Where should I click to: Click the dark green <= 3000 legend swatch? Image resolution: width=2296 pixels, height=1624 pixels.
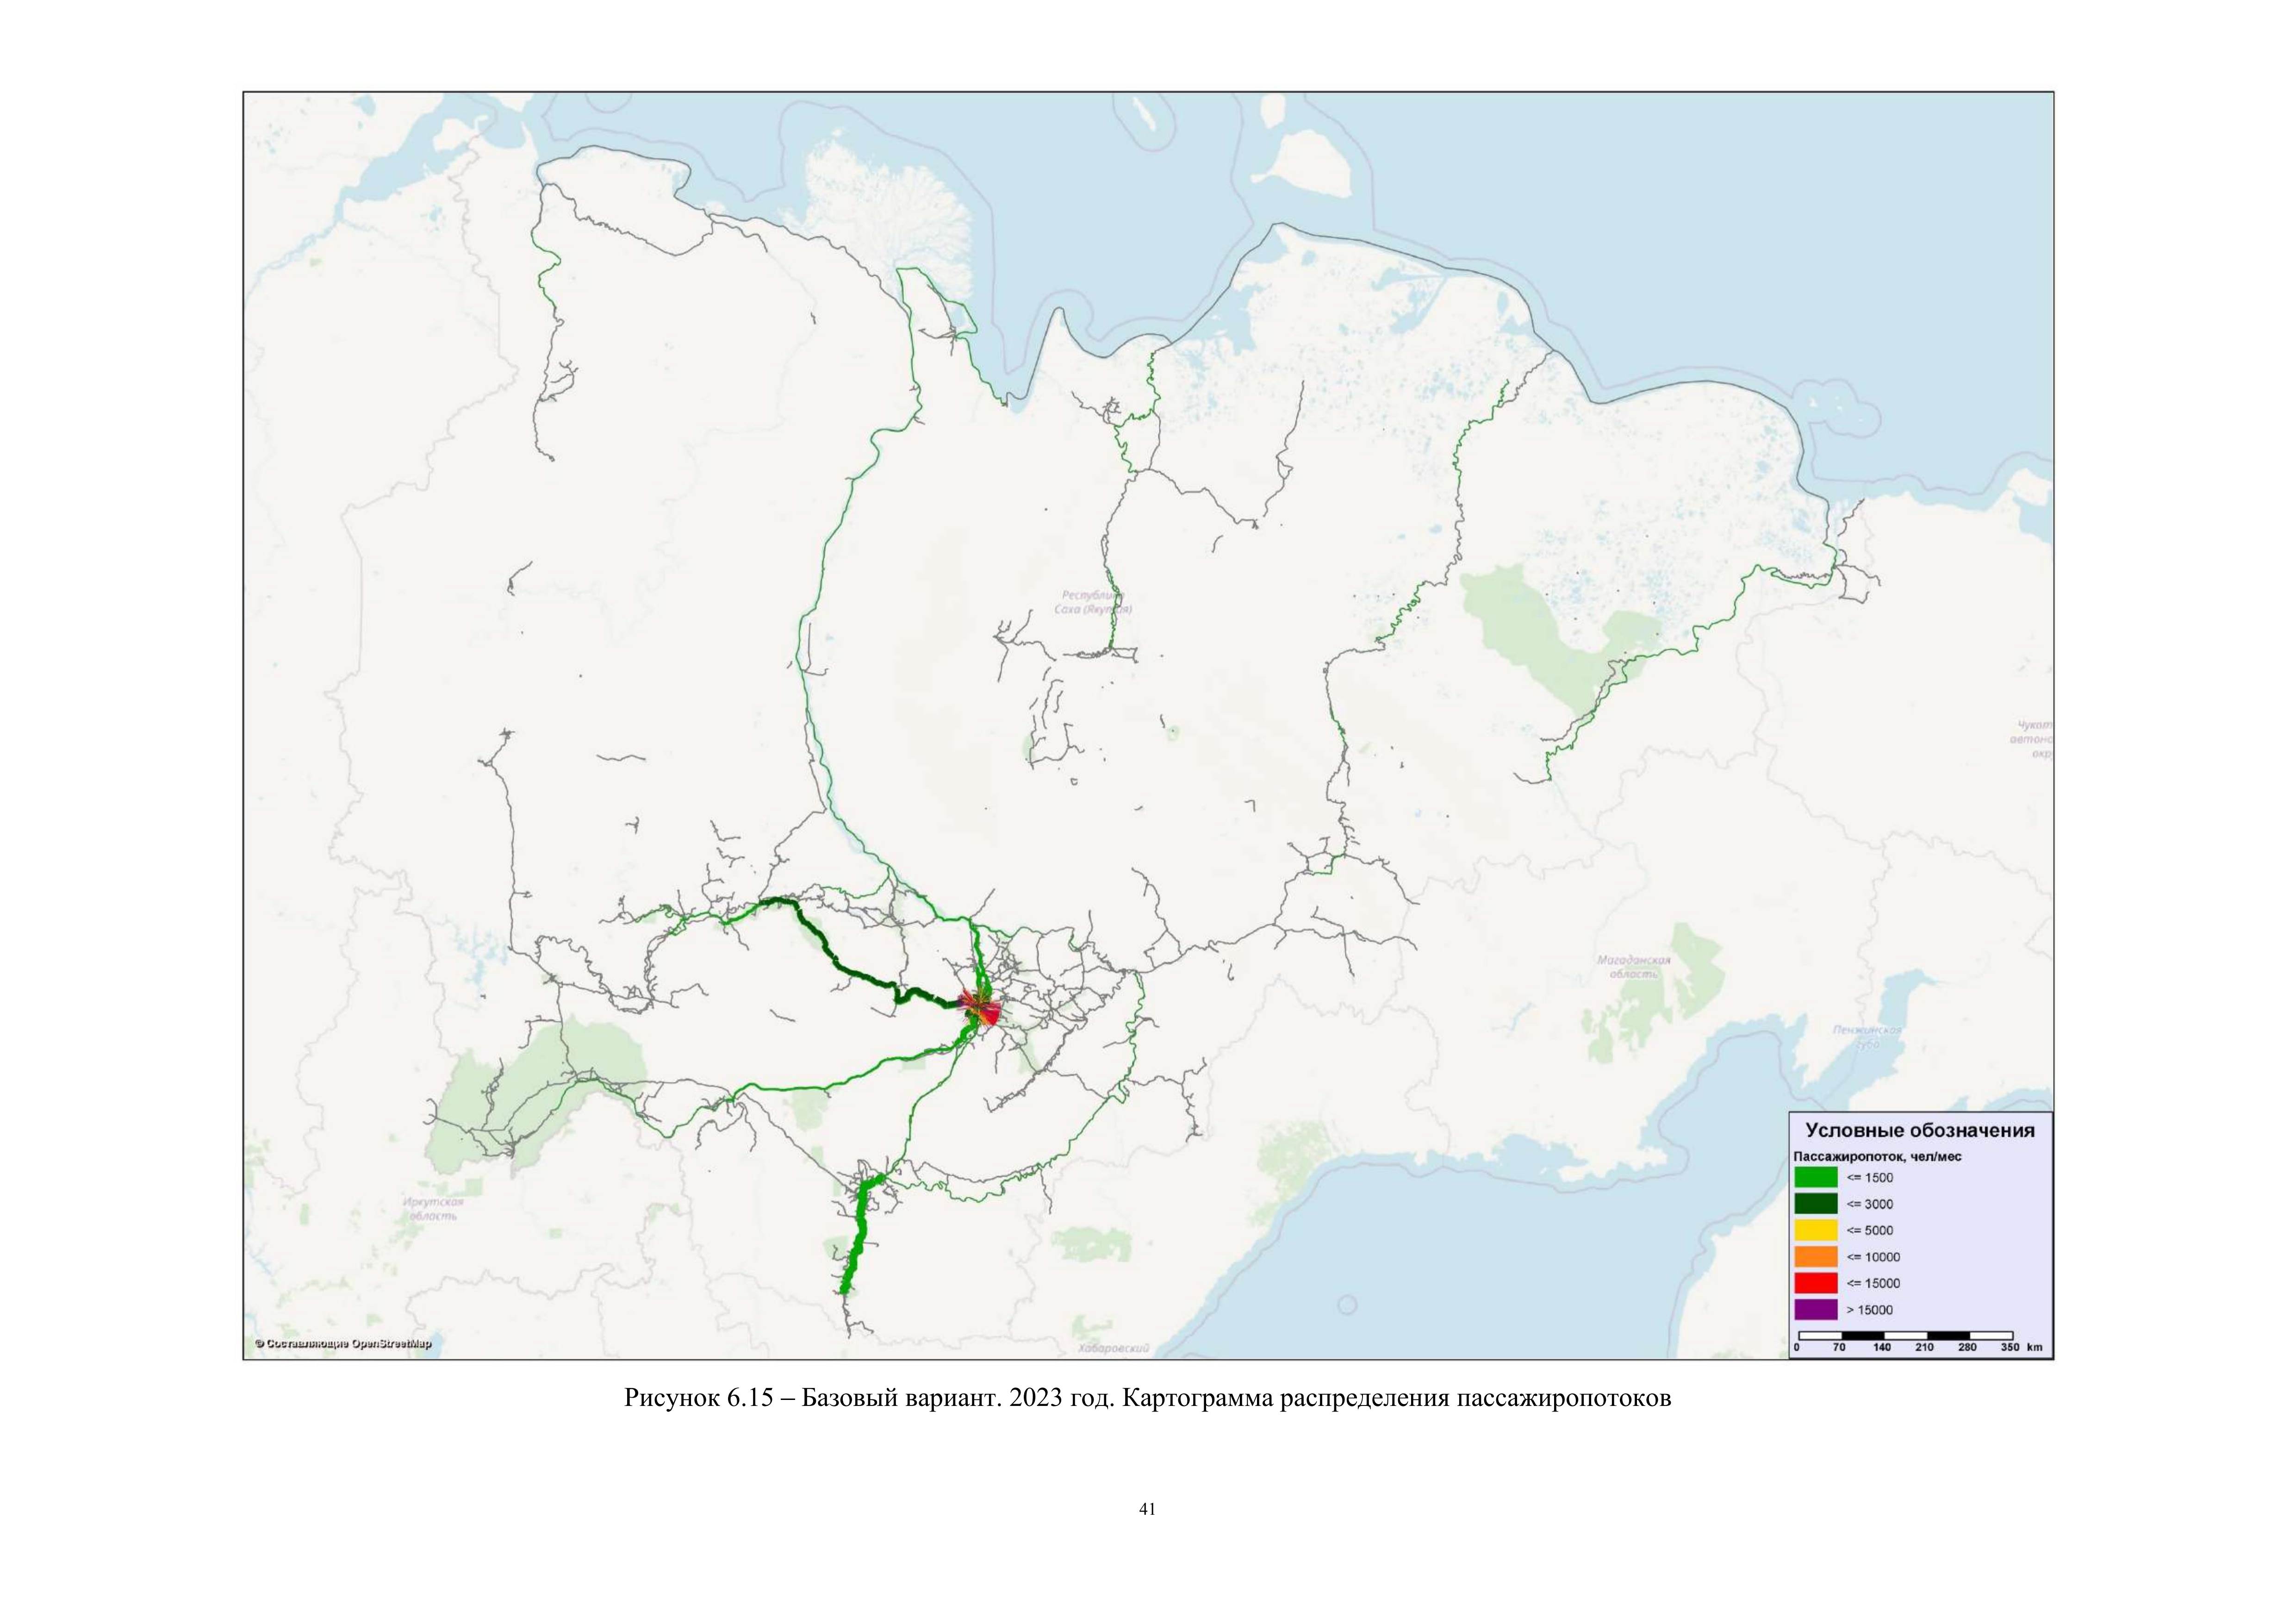1815,1204
